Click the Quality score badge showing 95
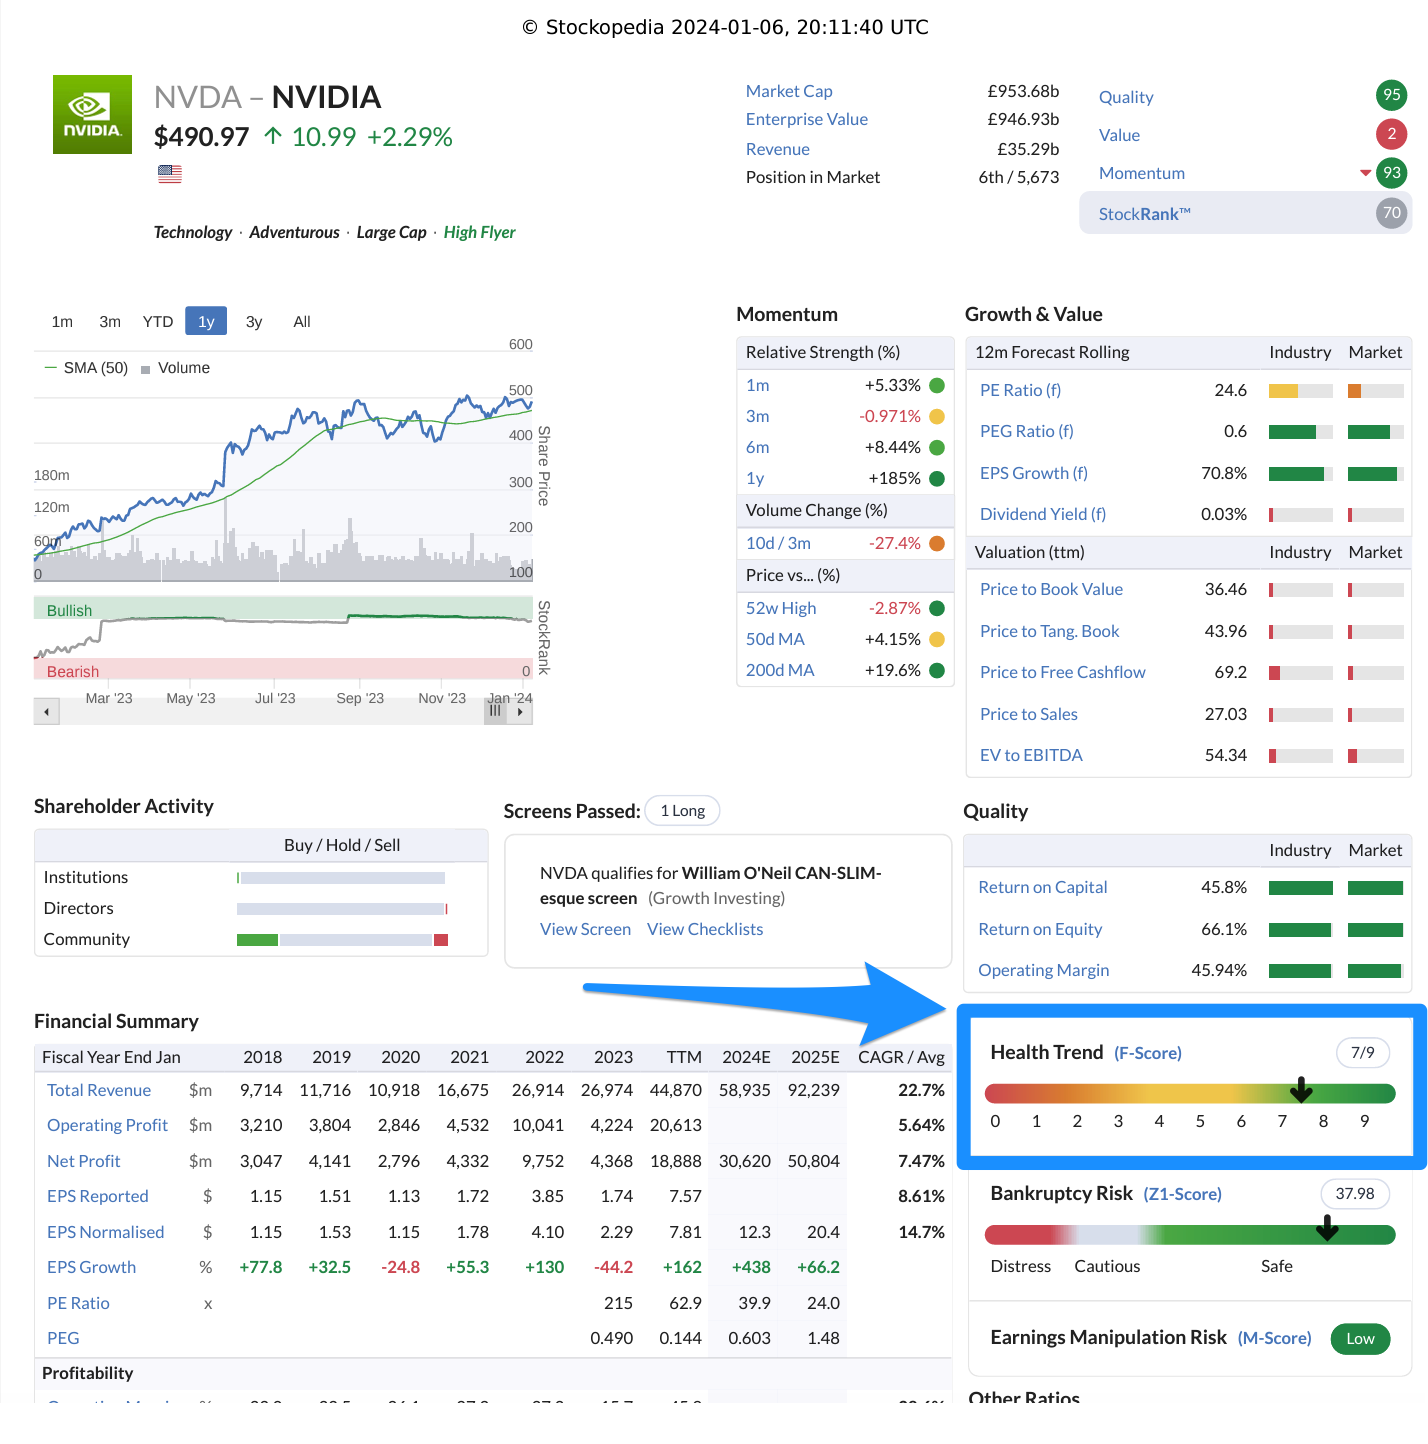 [x=1391, y=96]
